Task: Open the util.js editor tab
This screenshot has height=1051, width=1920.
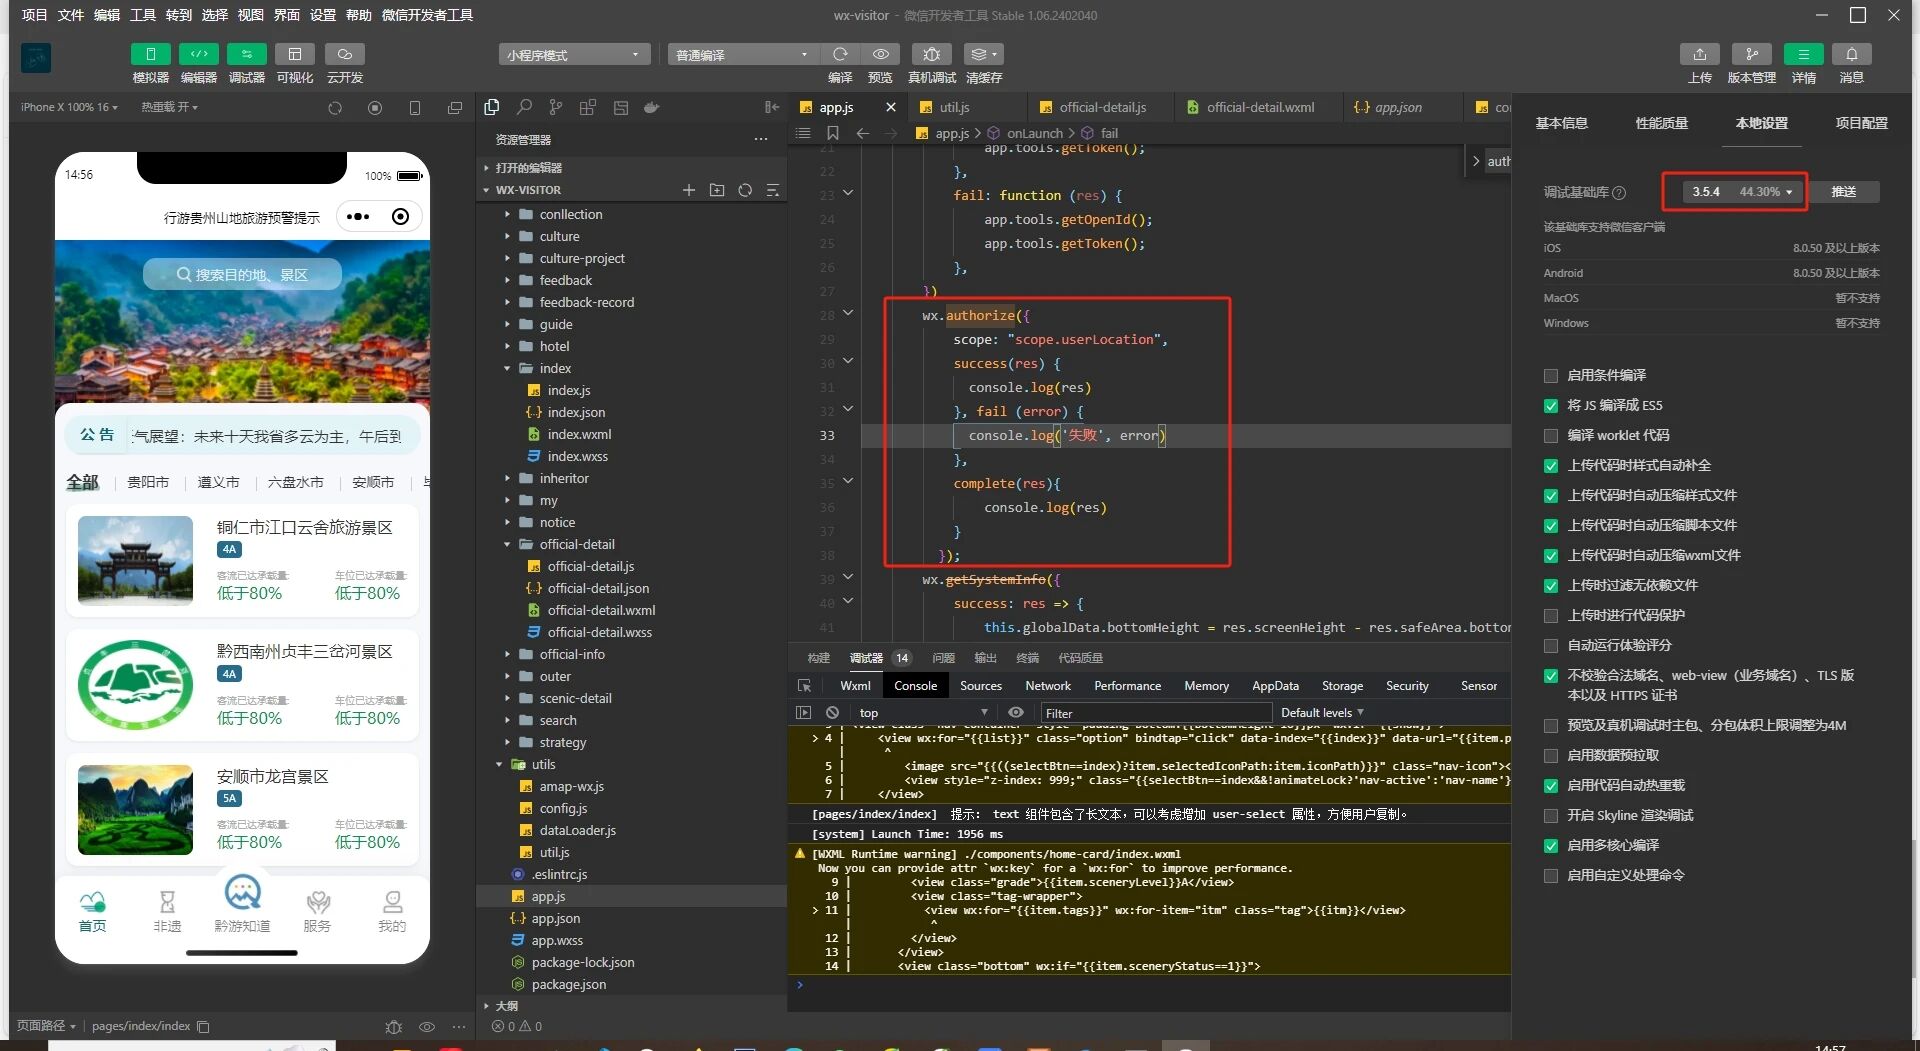Action: (x=954, y=108)
